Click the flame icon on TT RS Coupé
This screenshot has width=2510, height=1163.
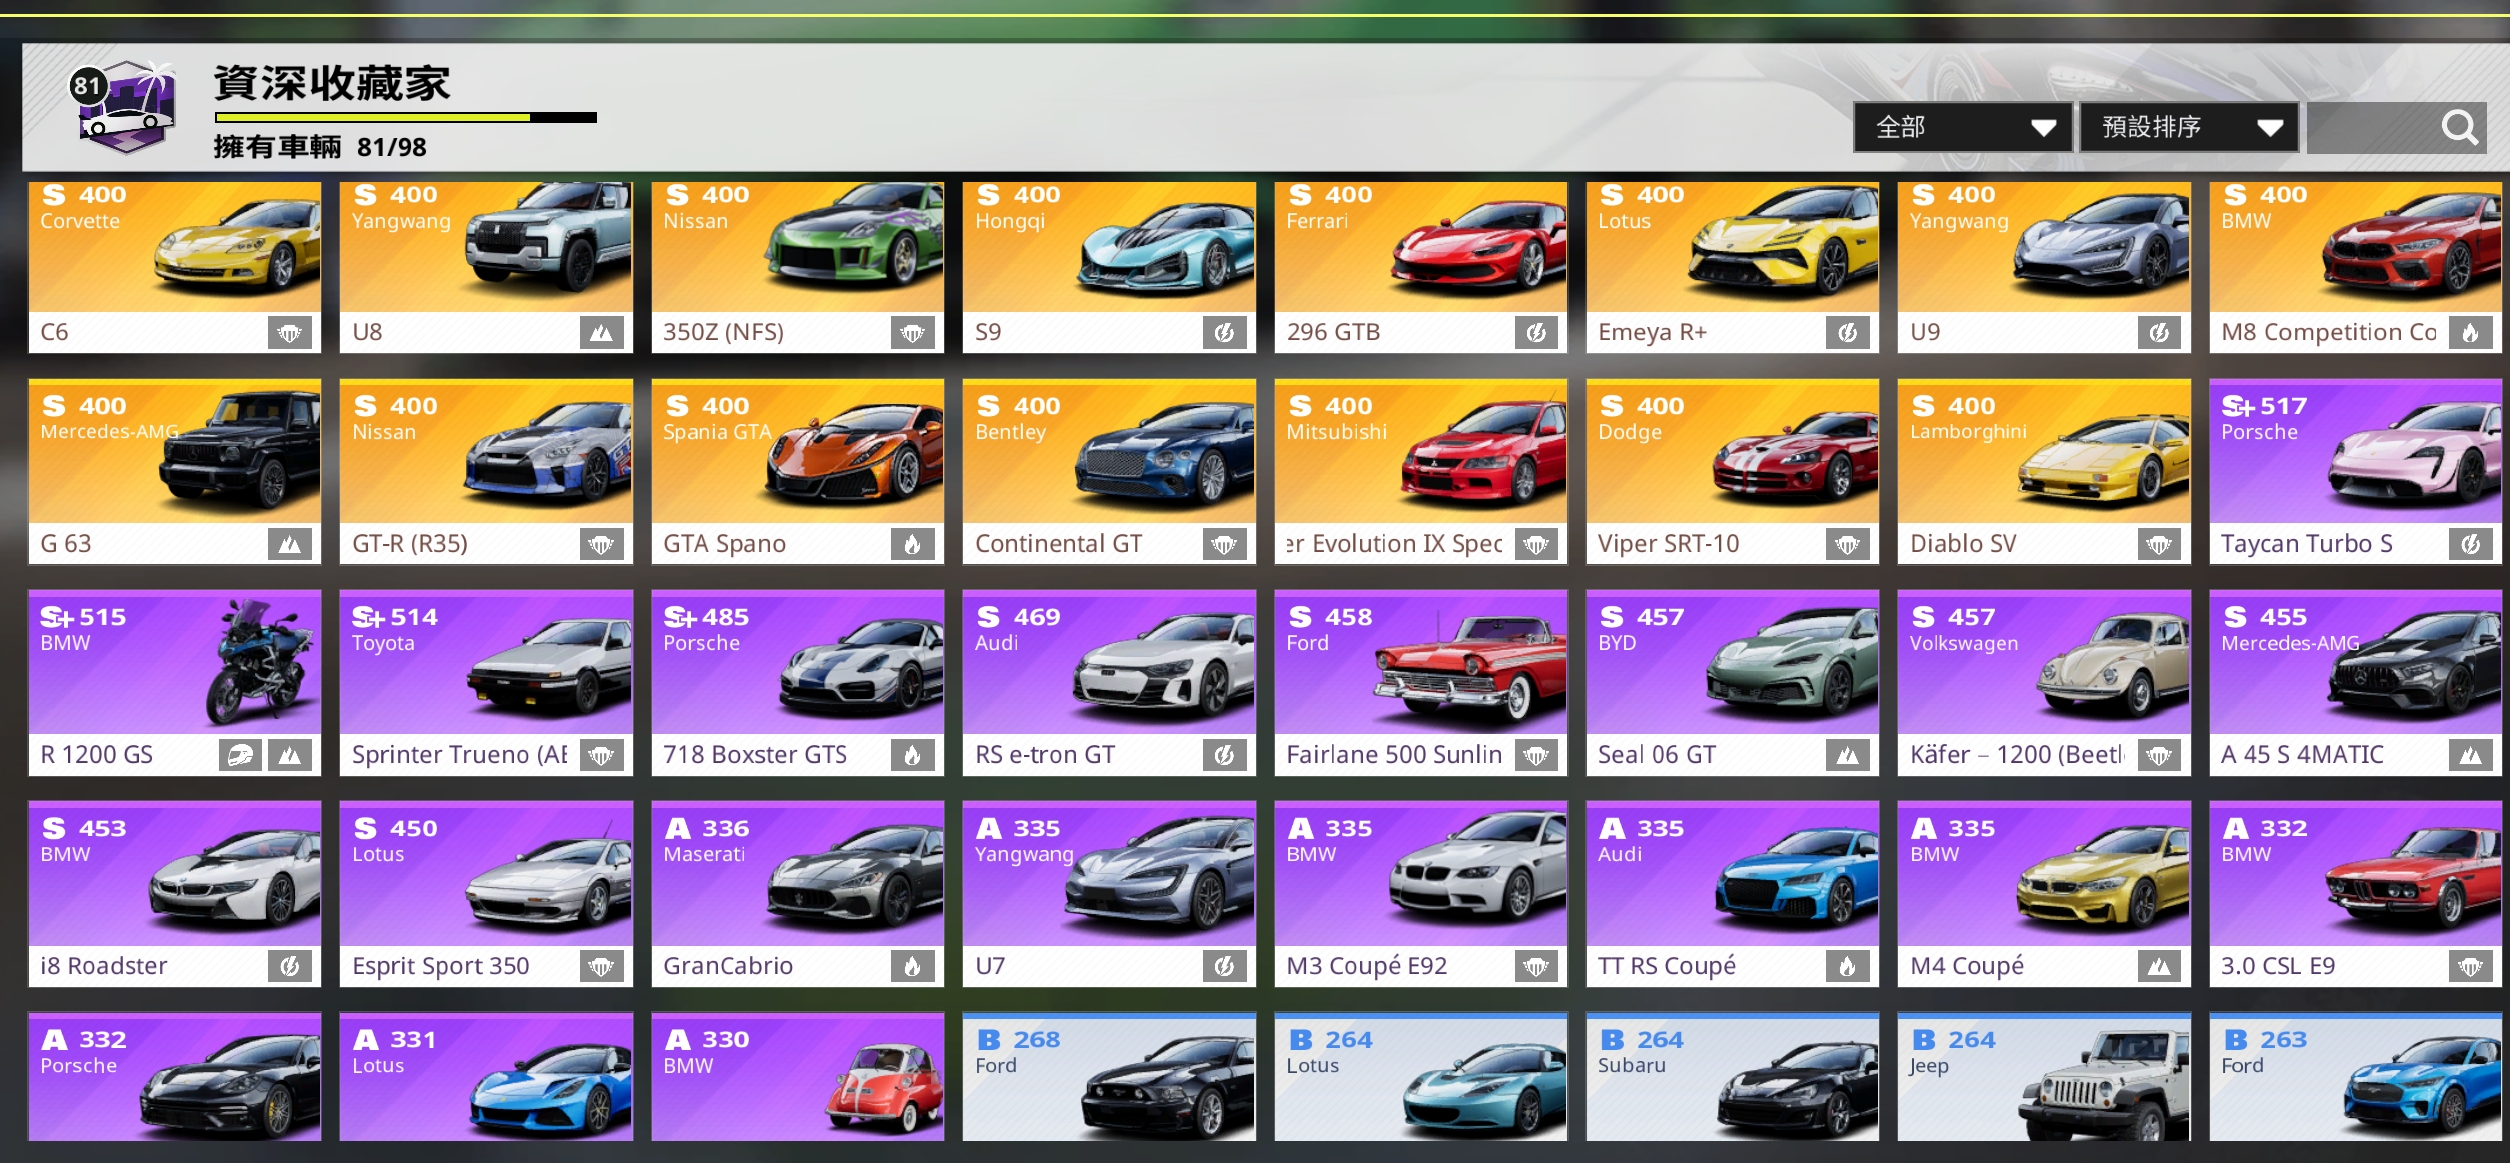click(x=1847, y=967)
